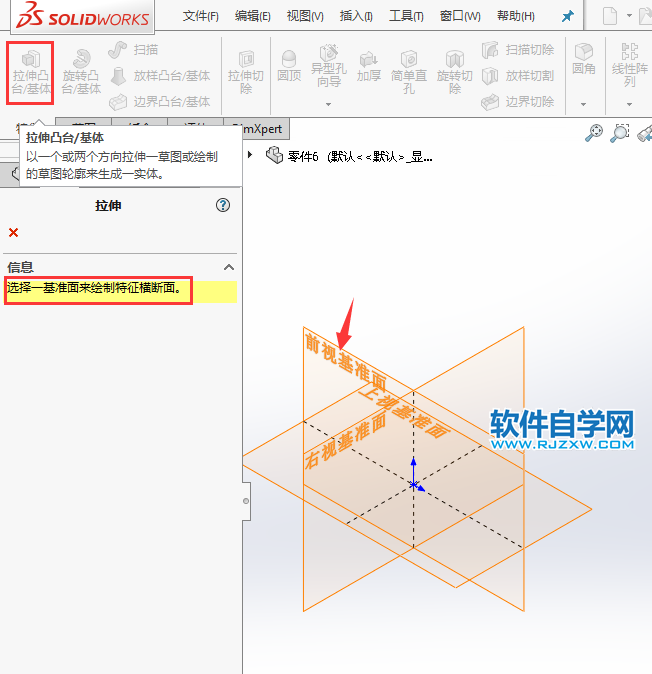This screenshot has height=674, width=652.
Task: Pin the menu bar with pushpin icon
Action: 568,16
